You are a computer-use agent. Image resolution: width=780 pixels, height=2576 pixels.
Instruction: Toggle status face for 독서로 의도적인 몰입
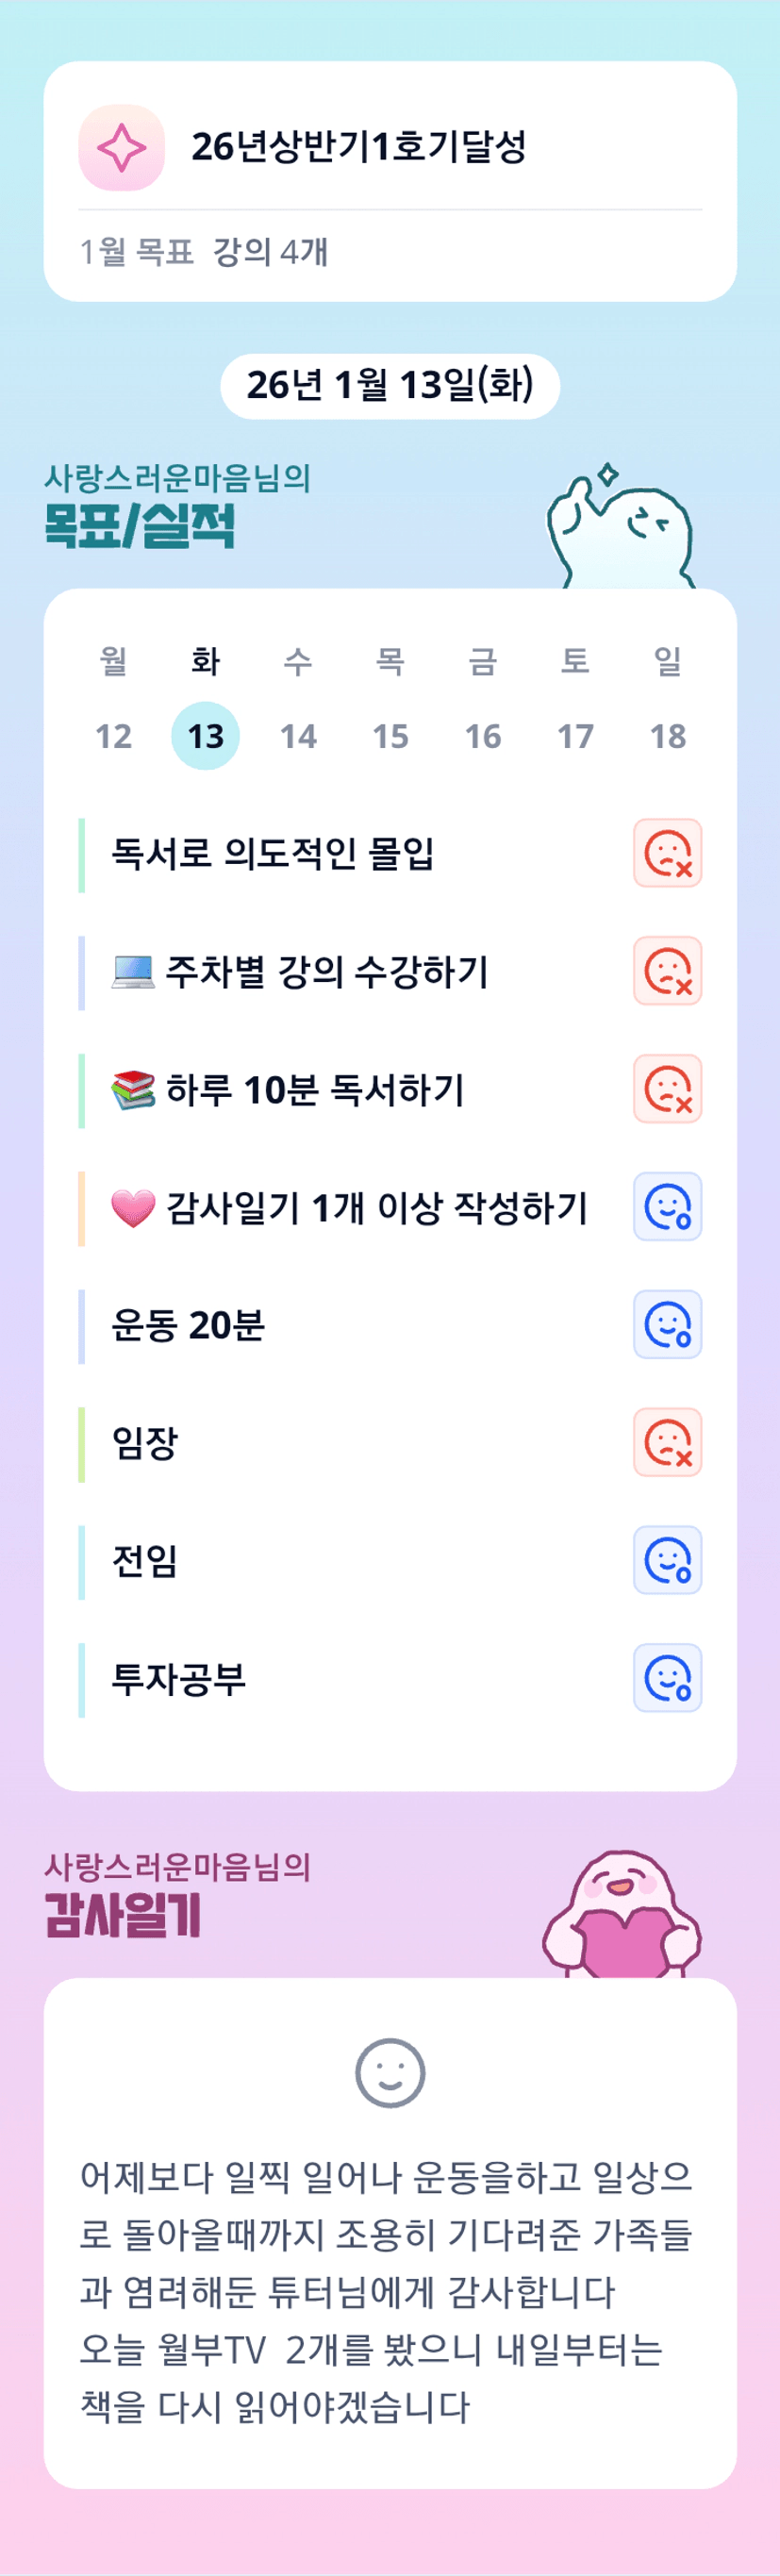pyautogui.click(x=667, y=853)
